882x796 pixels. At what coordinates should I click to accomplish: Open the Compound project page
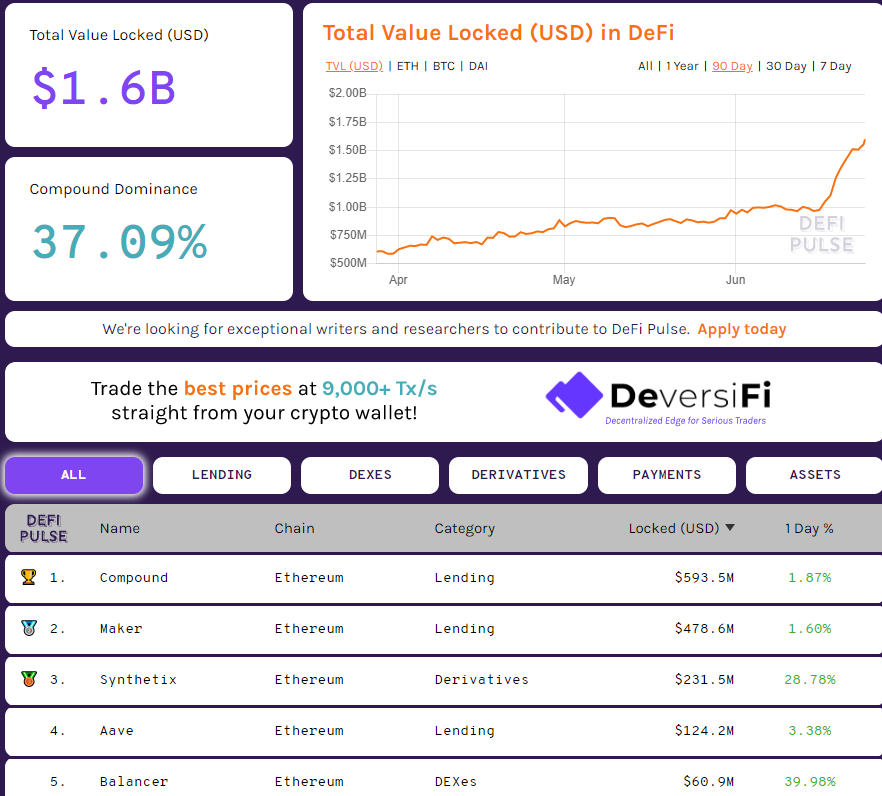pyautogui.click(x=134, y=577)
